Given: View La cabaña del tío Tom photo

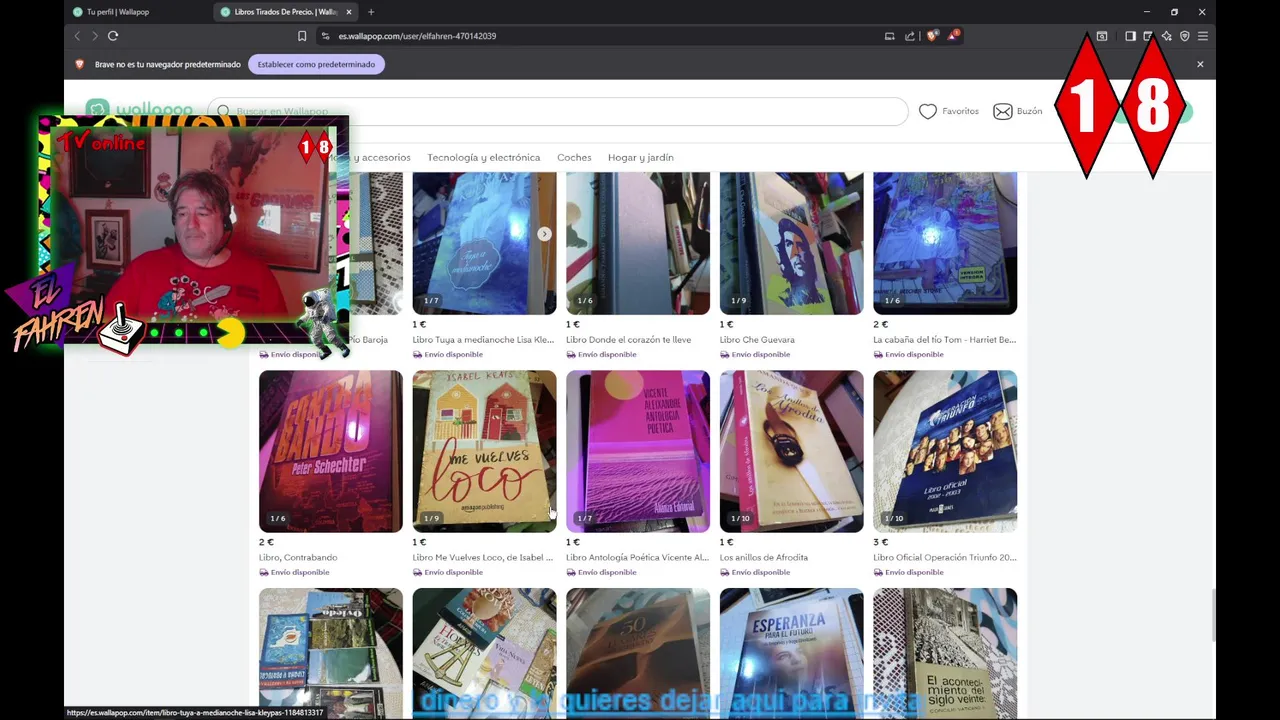Looking at the screenshot, I should (x=945, y=243).
